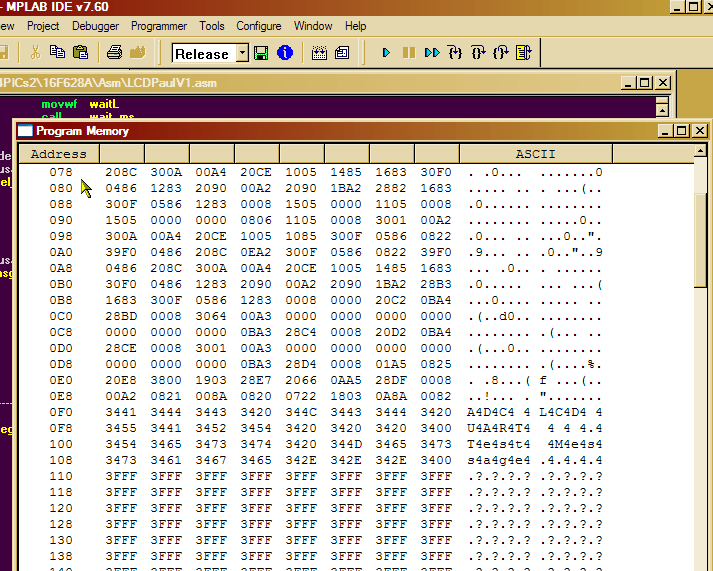The height and width of the screenshot is (571, 713).
Task: Click value 2882 in row 080
Action: click(391, 188)
